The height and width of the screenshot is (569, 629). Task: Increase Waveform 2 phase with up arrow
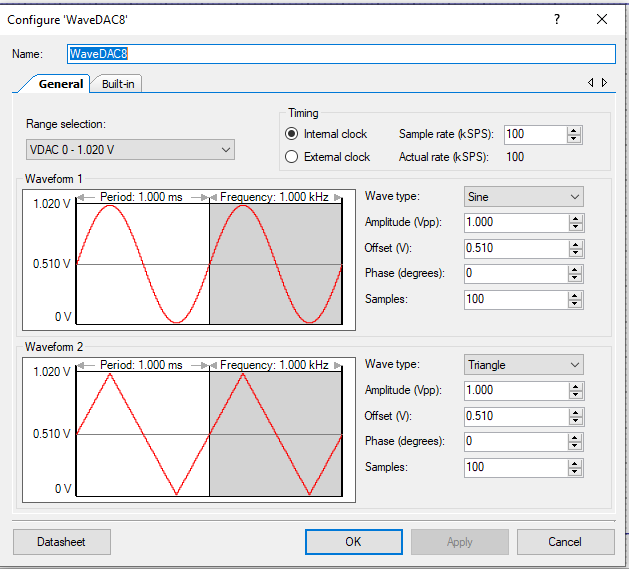574,437
